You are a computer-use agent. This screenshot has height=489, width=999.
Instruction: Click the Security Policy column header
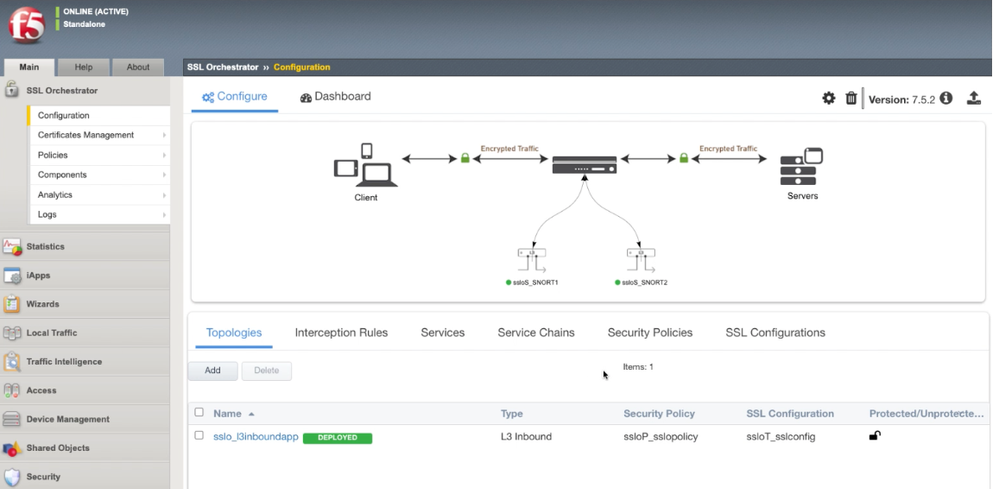[x=659, y=414]
